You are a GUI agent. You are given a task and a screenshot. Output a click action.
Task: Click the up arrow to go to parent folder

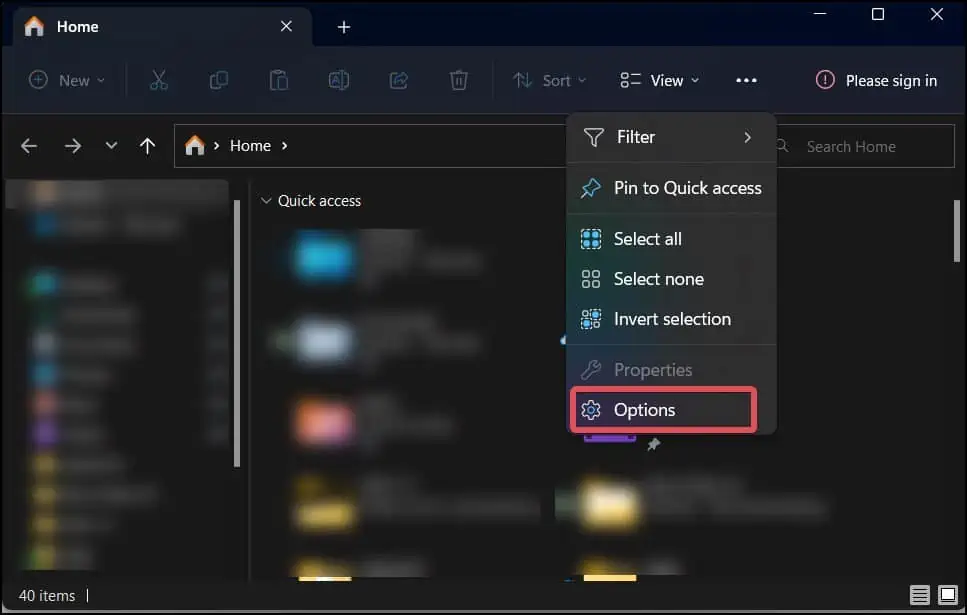coord(147,145)
